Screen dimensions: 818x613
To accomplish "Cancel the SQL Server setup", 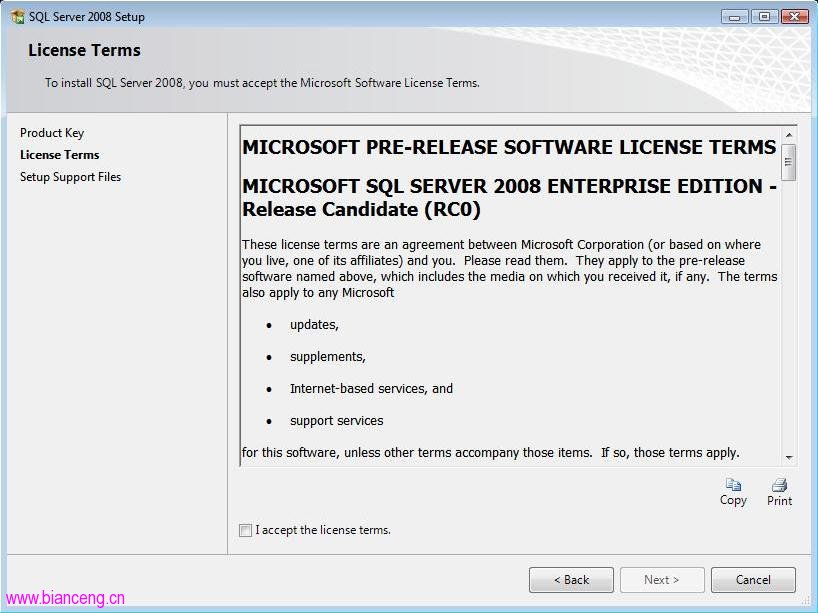I will tap(753, 580).
